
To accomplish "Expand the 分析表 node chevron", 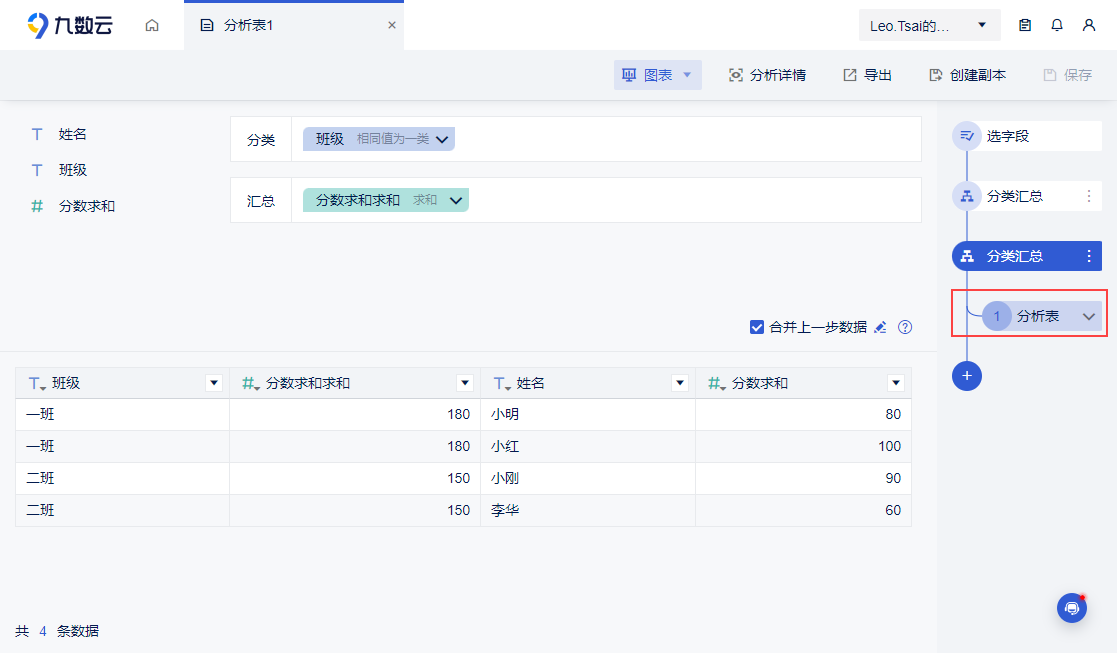I will coord(1089,316).
